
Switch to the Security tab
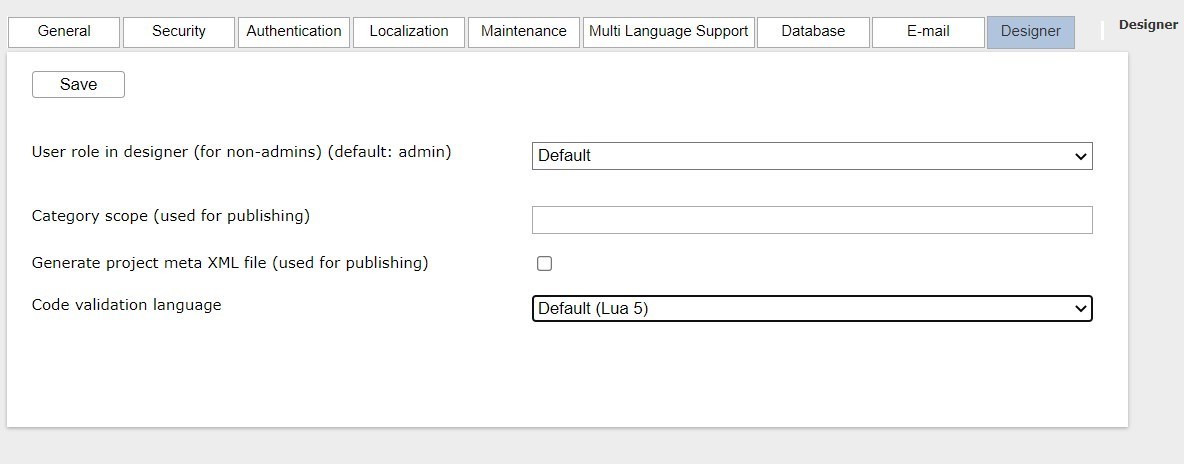[x=179, y=32]
